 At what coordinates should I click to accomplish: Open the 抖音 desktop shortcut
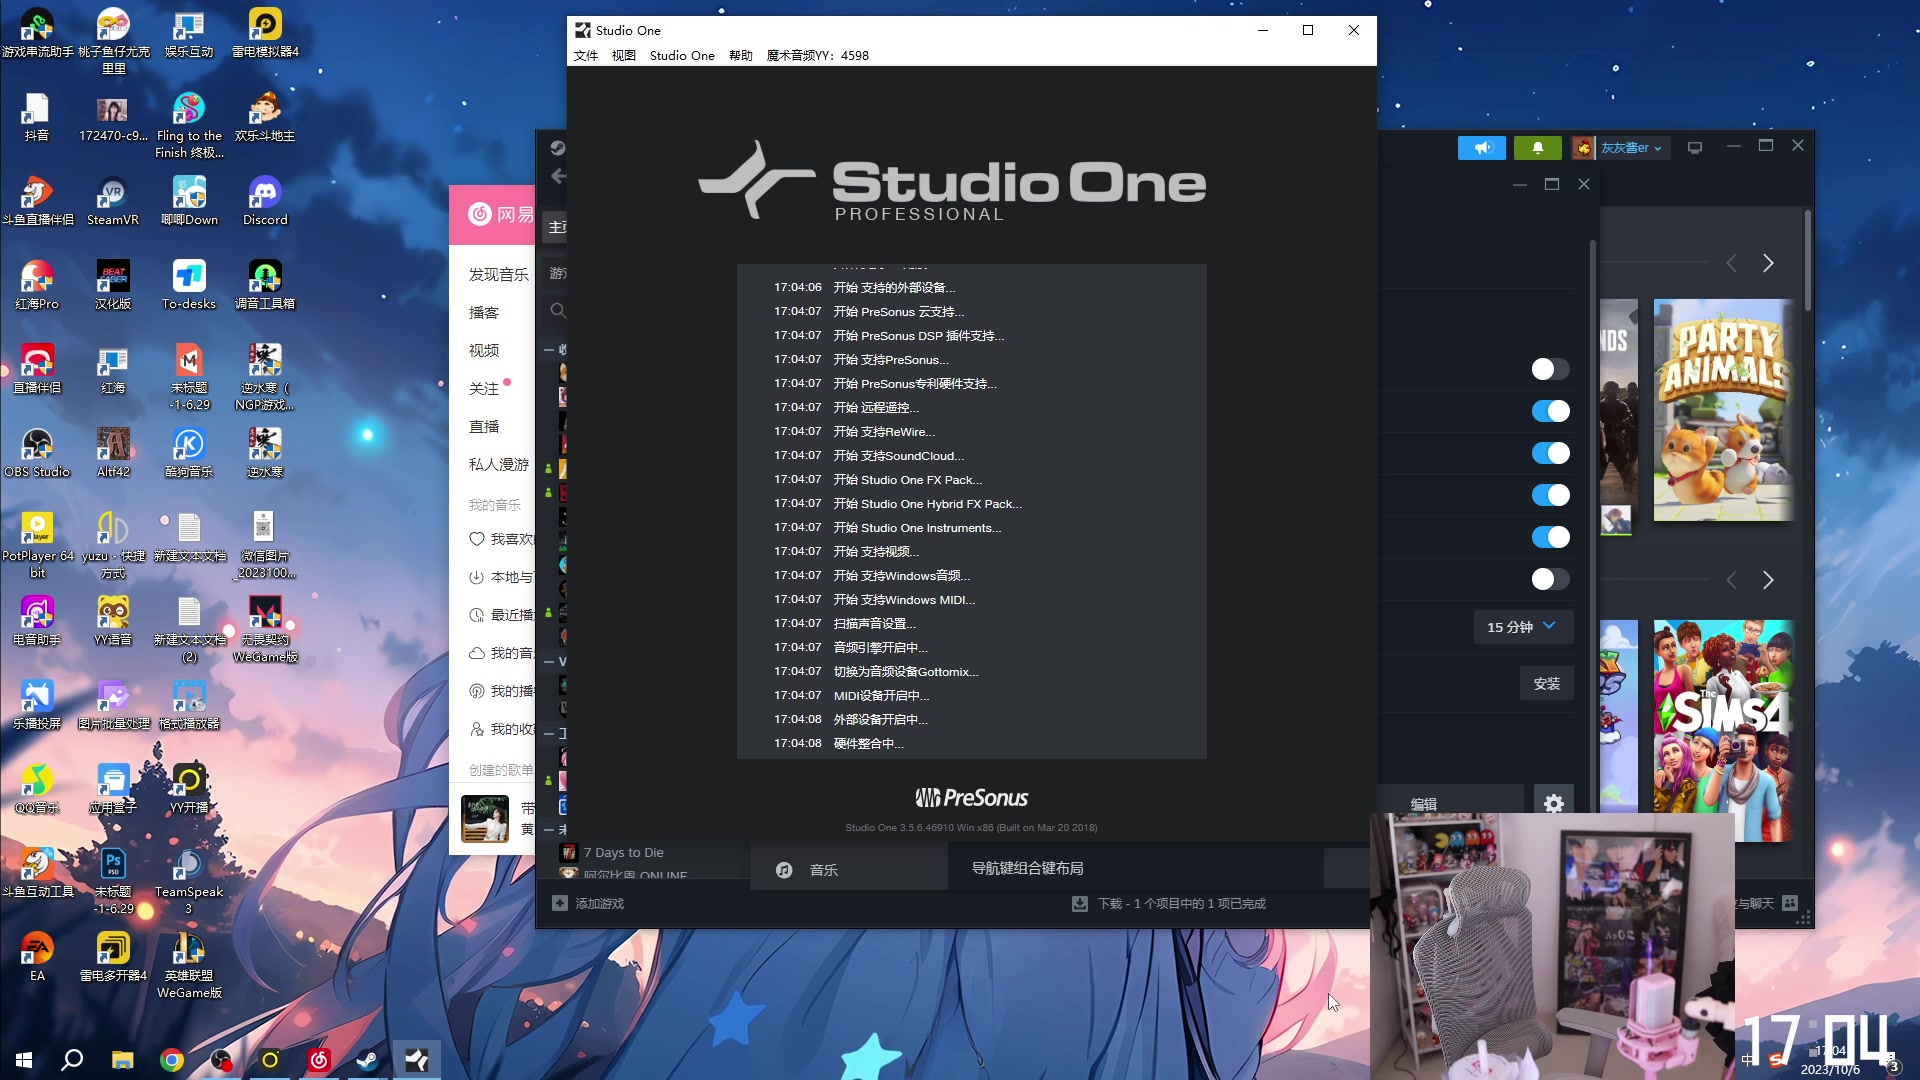37,116
